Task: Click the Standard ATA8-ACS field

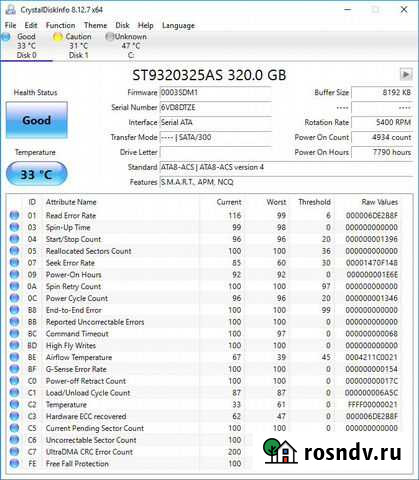Action: click(x=287, y=167)
